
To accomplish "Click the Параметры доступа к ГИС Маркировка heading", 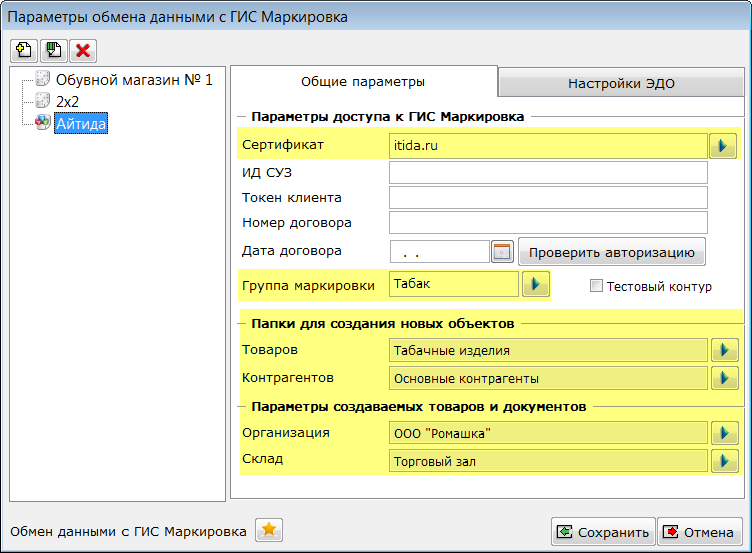I will pyautogui.click(x=388, y=117).
